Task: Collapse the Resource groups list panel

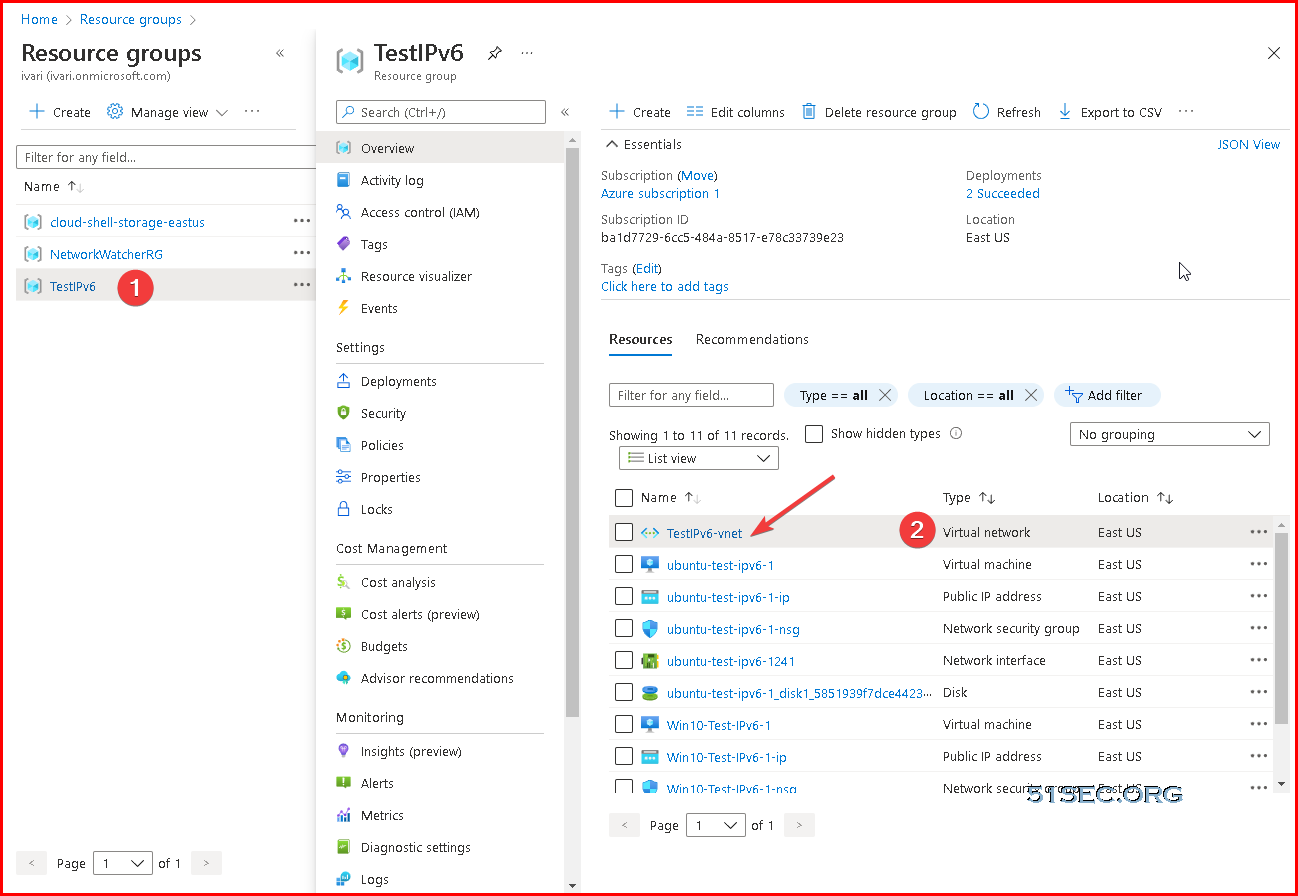Action: (x=280, y=53)
